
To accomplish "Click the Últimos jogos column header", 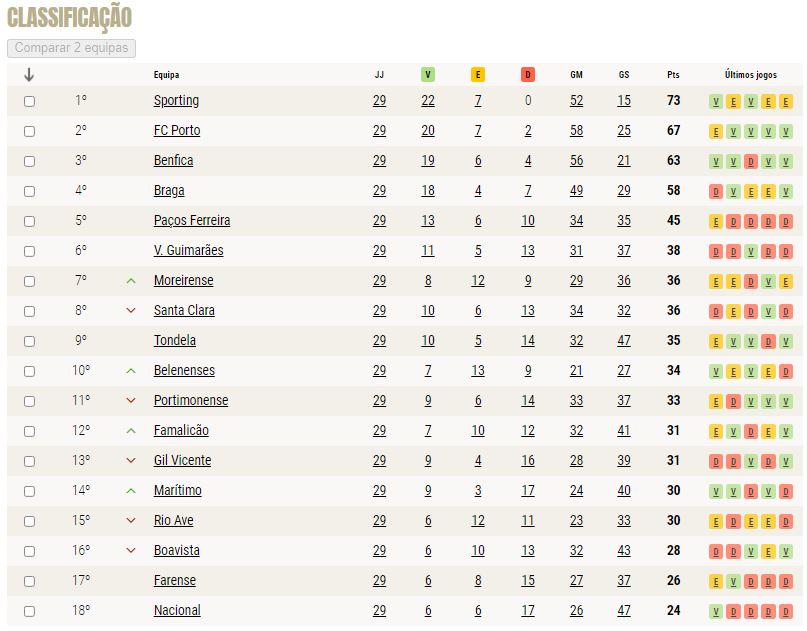I will click(750, 75).
